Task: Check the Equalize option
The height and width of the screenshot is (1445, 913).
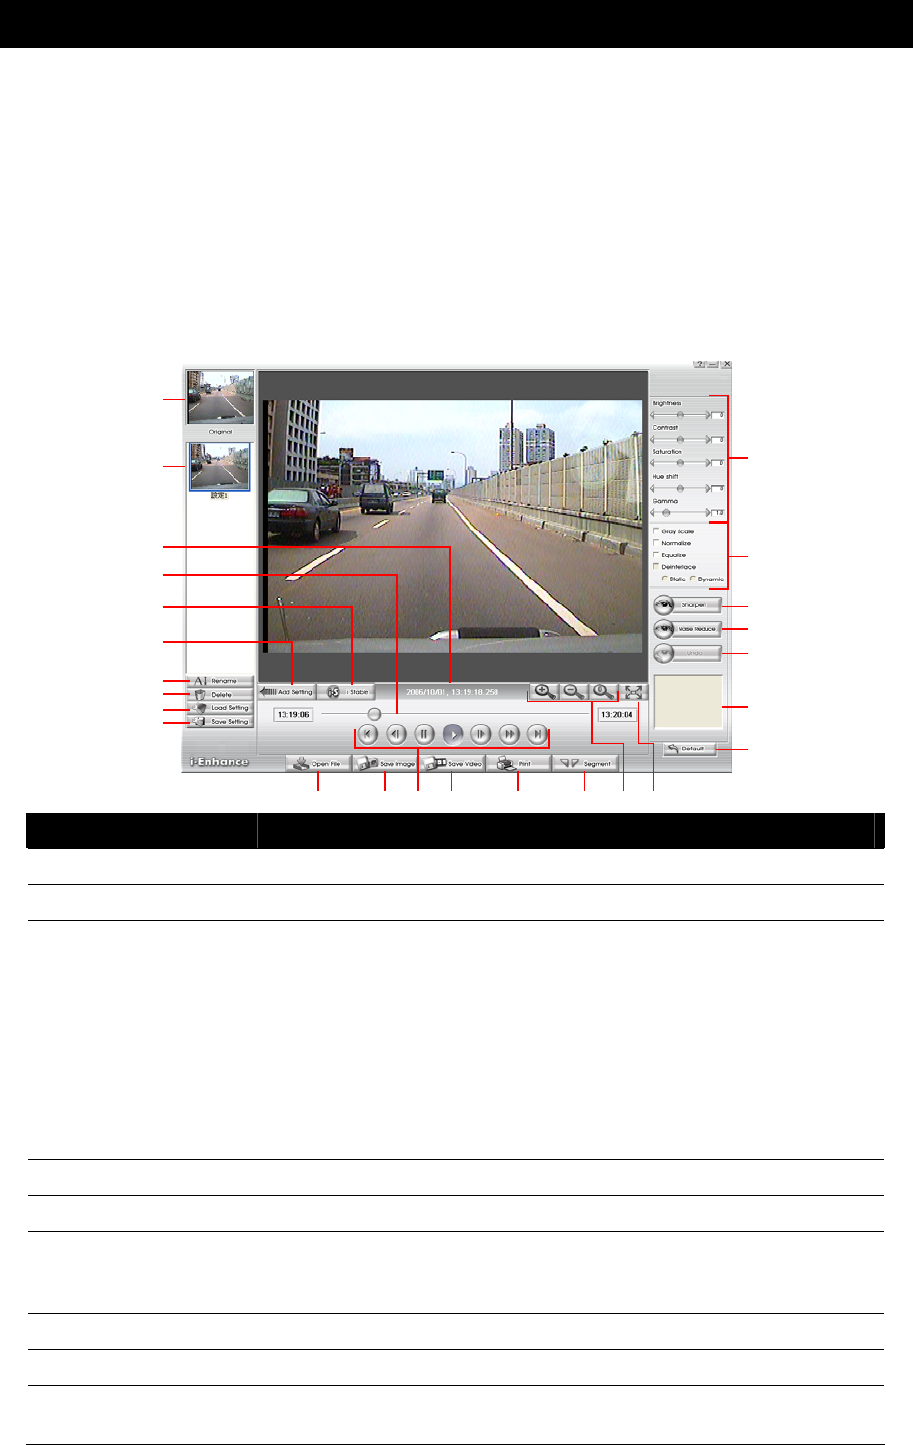Action: click(656, 555)
